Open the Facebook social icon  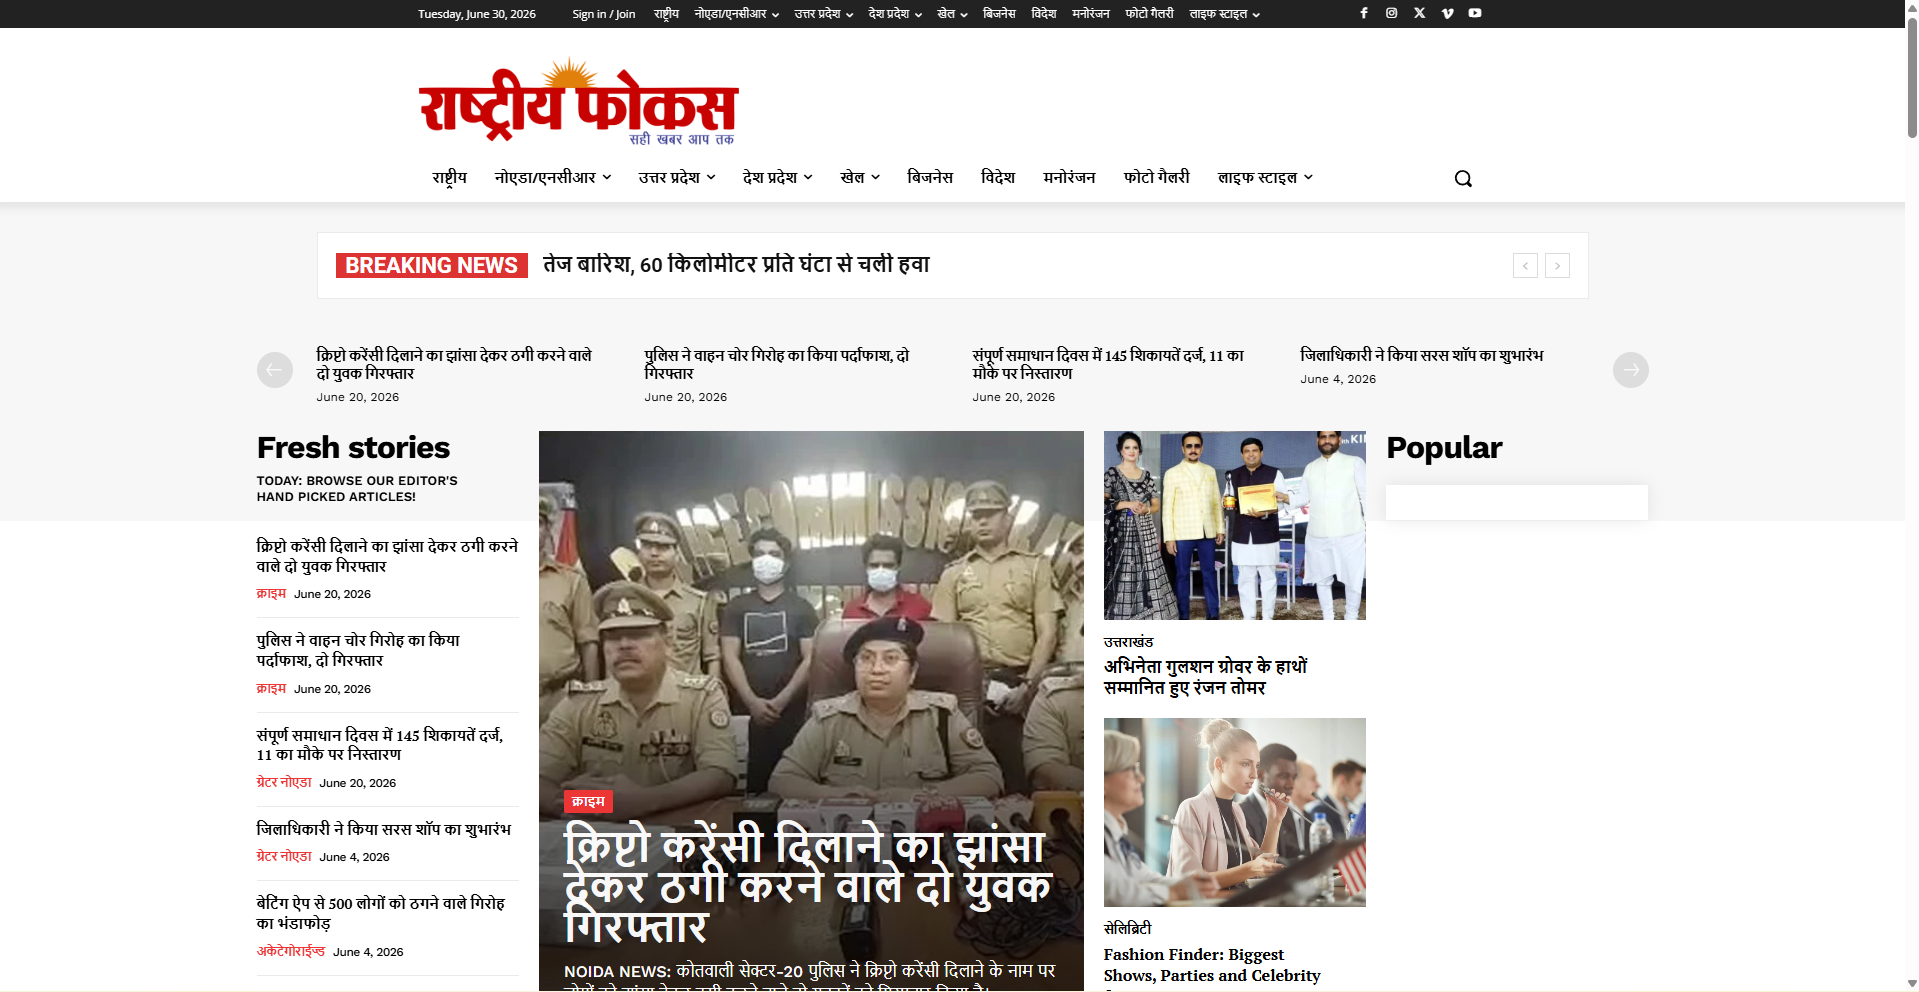pos(1363,13)
